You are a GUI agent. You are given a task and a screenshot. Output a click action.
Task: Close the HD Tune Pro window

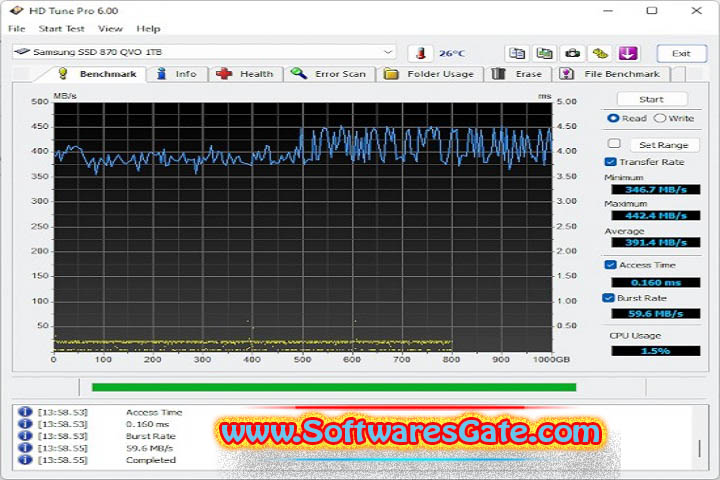(697, 10)
